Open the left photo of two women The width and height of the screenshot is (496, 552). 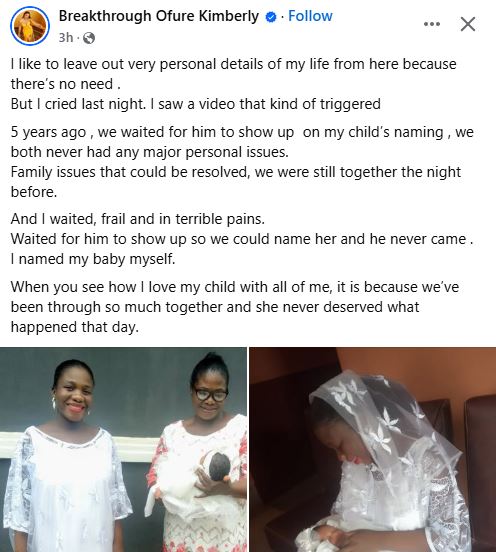[123, 450]
